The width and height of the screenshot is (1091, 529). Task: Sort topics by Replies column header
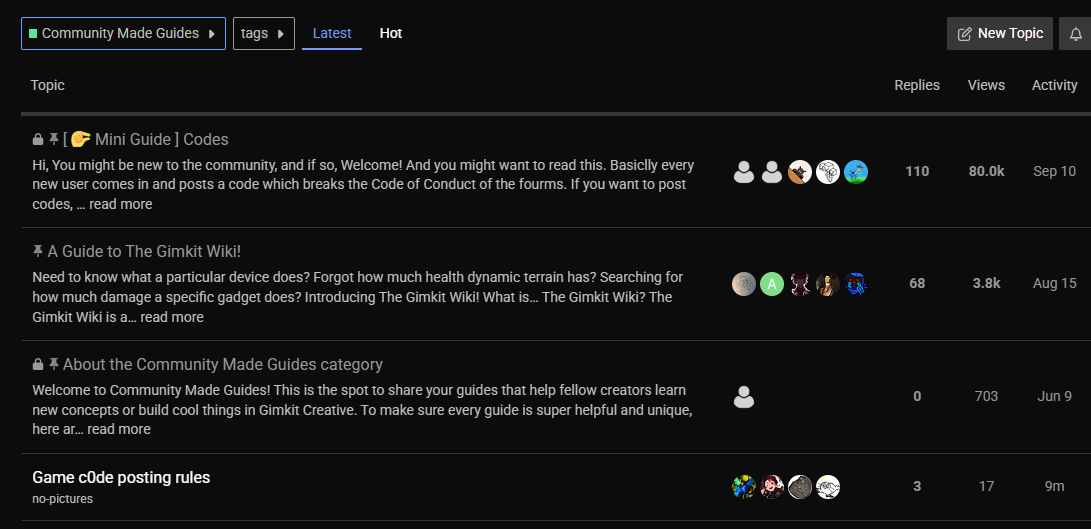click(916, 85)
